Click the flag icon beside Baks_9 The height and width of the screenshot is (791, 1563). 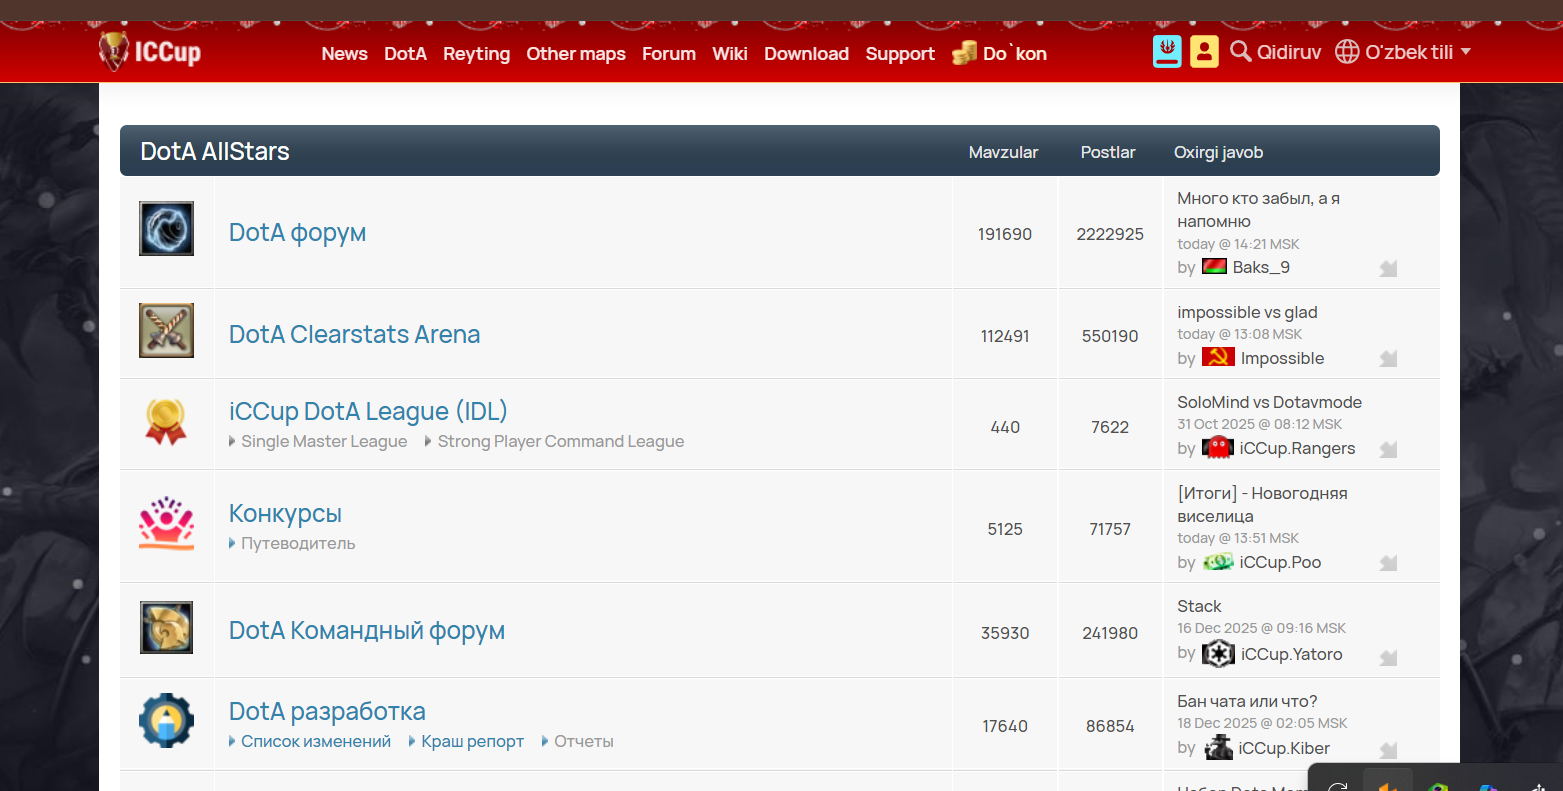click(x=1214, y=267)
